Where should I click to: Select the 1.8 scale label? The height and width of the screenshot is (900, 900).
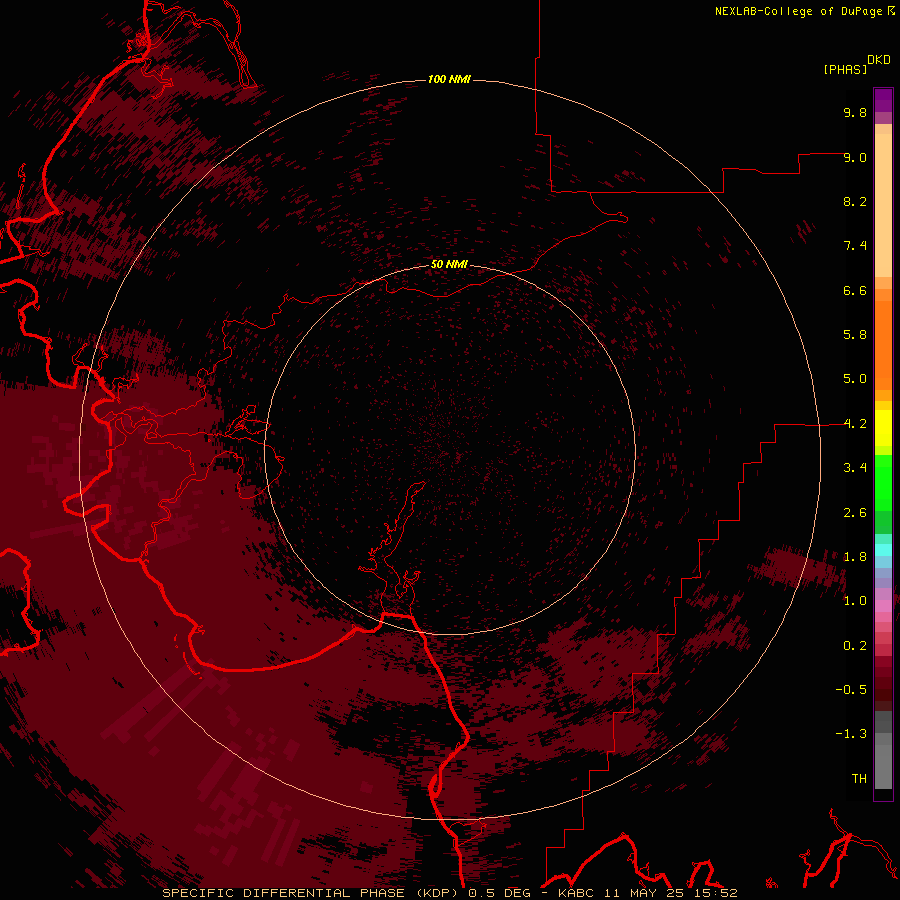click(x=855, y=557)
